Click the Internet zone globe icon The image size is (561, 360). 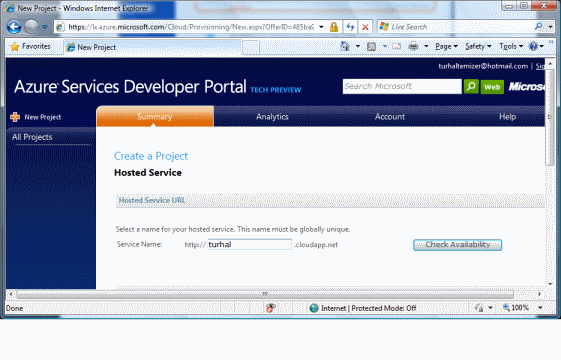314,308
